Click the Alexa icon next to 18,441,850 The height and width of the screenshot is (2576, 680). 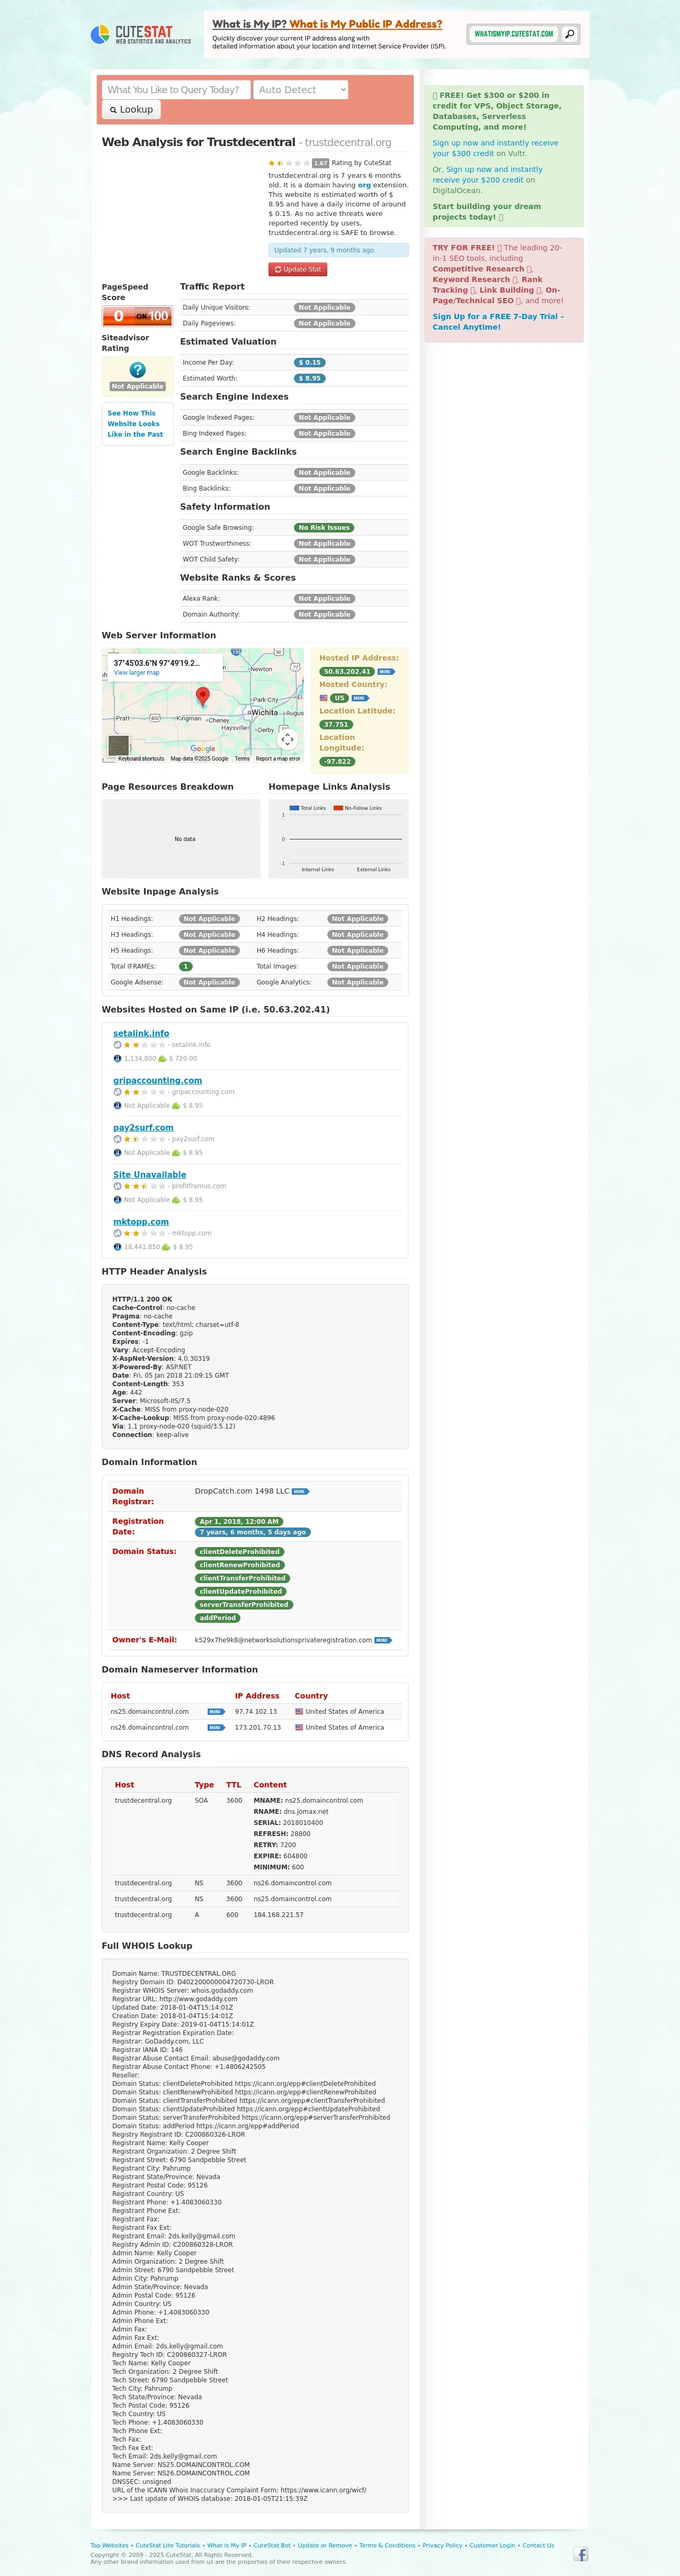click(x=117, y=1247)
